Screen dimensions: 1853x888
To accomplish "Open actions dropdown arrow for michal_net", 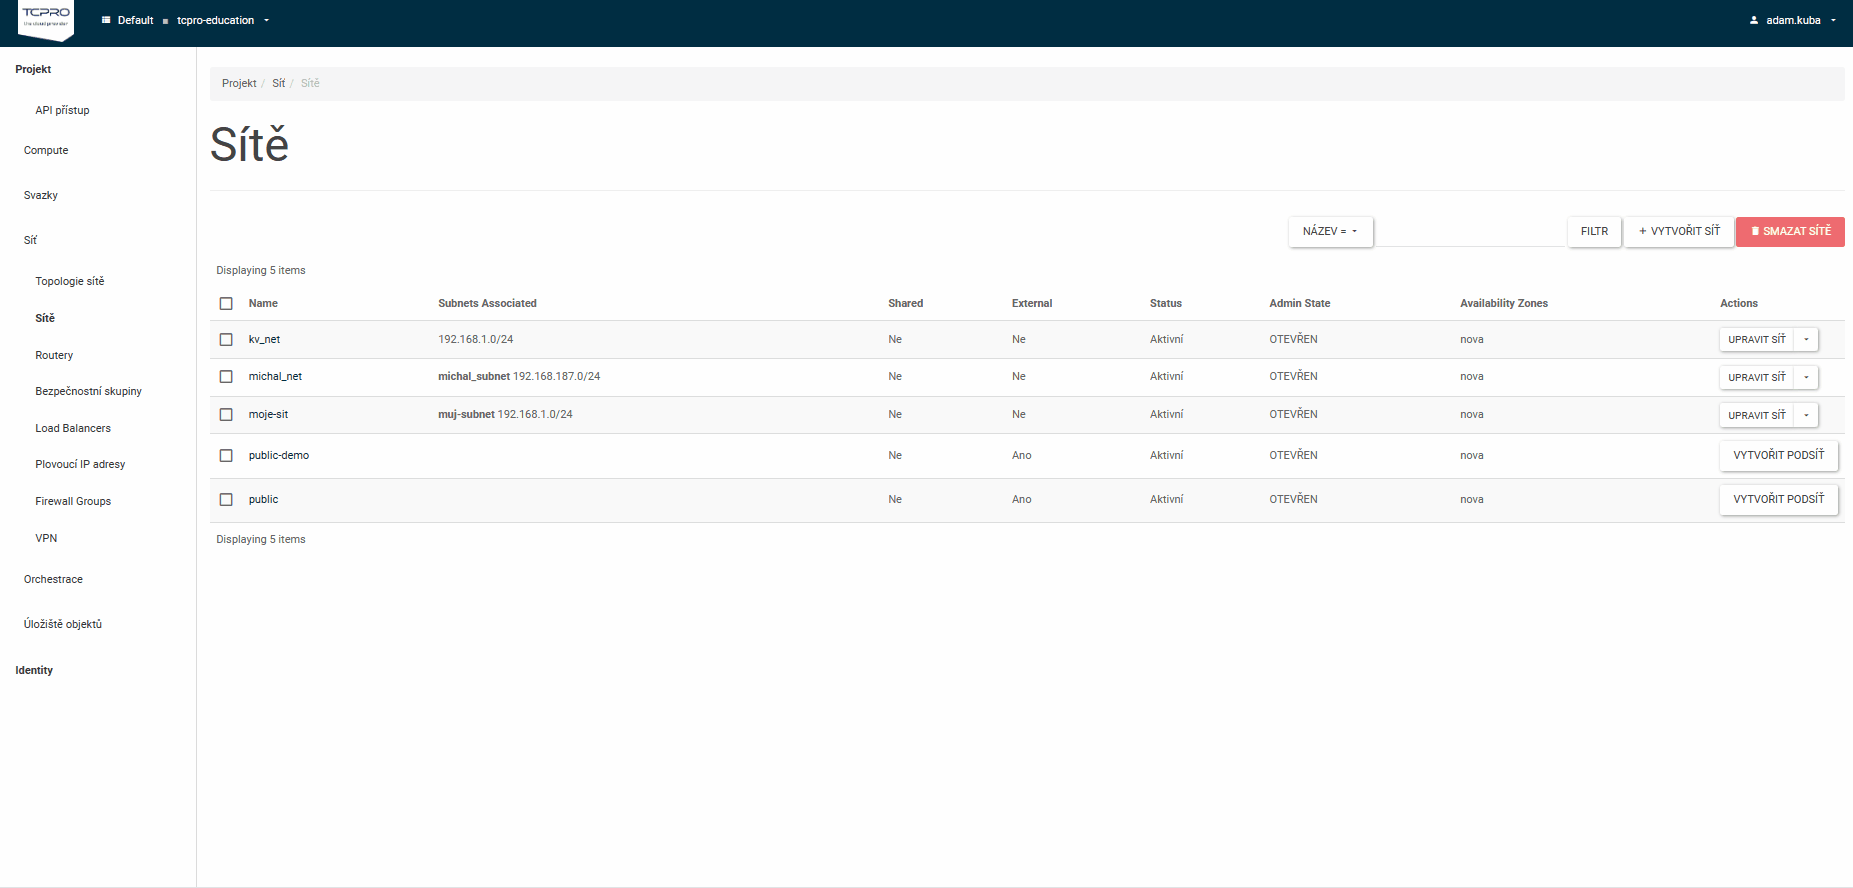I will point(1806,377).
